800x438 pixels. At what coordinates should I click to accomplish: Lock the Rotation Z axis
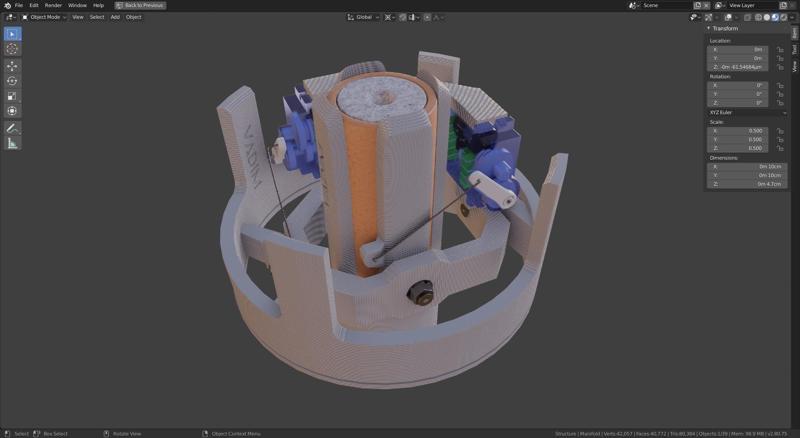pos(780,103)
